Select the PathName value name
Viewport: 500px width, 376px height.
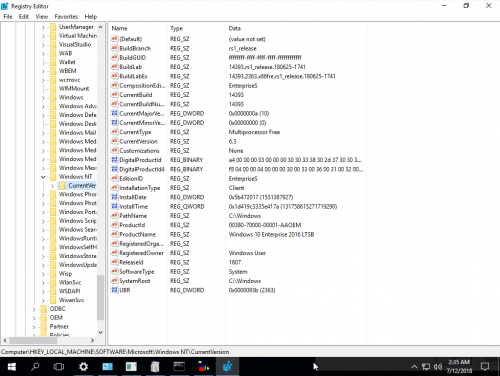133,216
